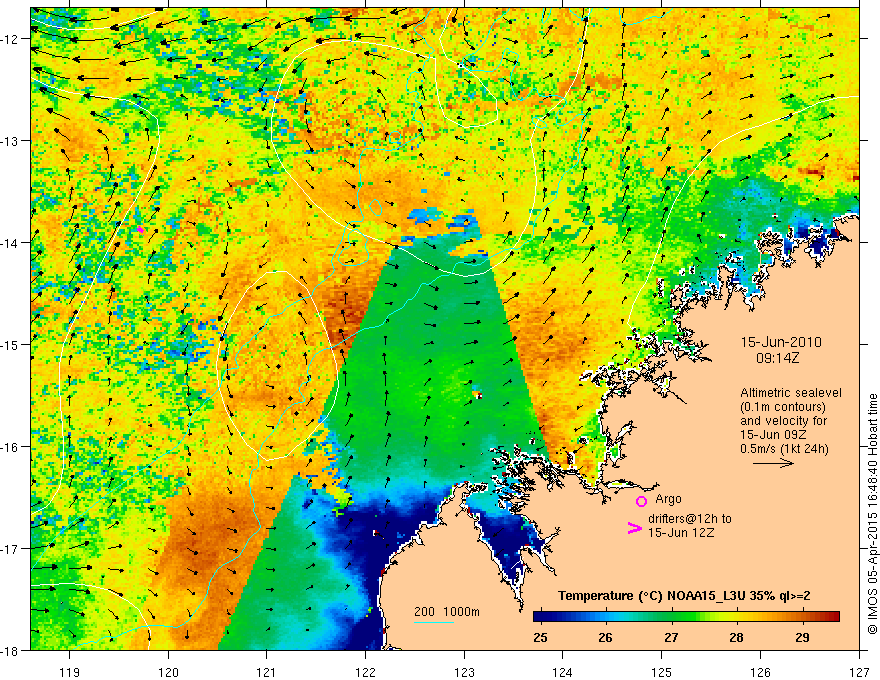Click the cyan 200 1000m depth contour legend line
880x680 pixels.
434,622
